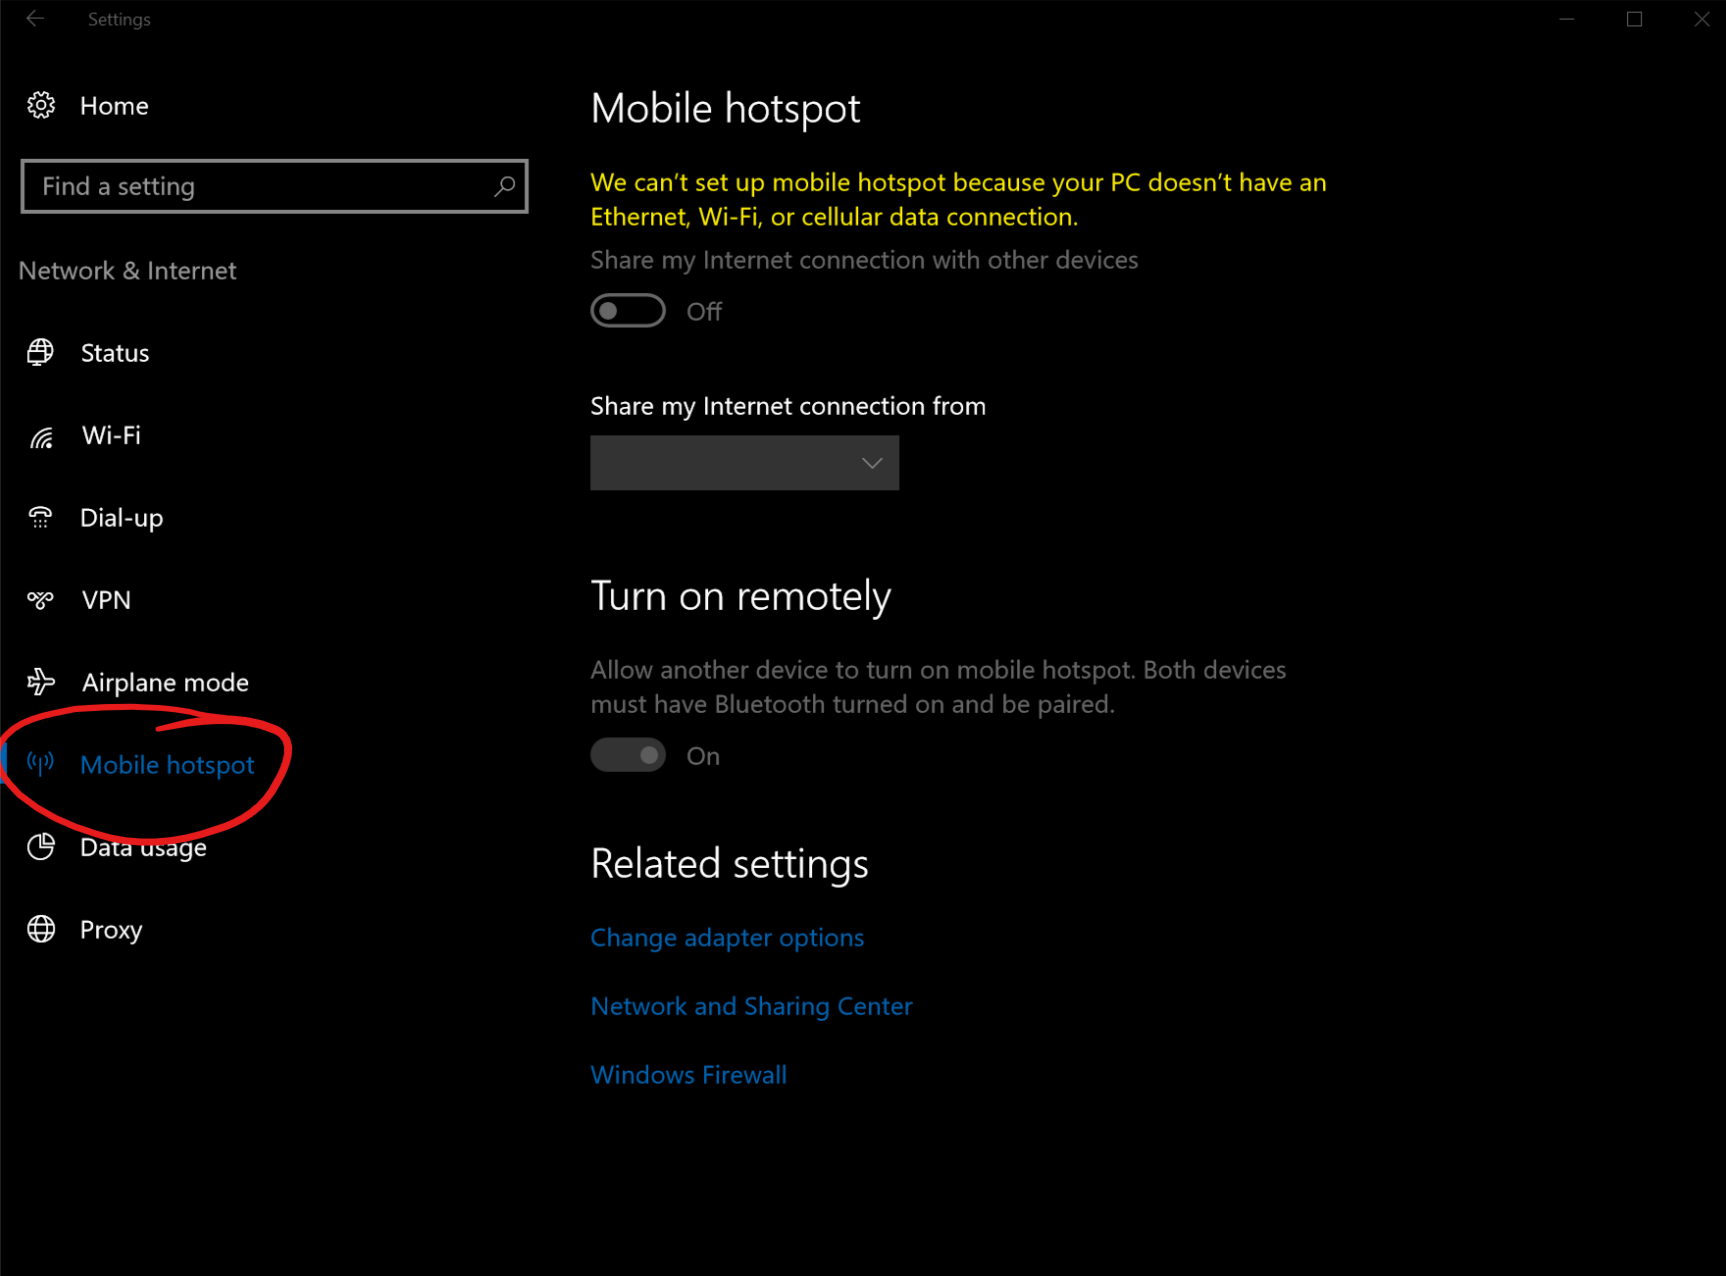Image resolution: width=1726 pixels, height=1276 pixels.
Task: Open the Wi-Fi settings page
Action: point(111,436)
